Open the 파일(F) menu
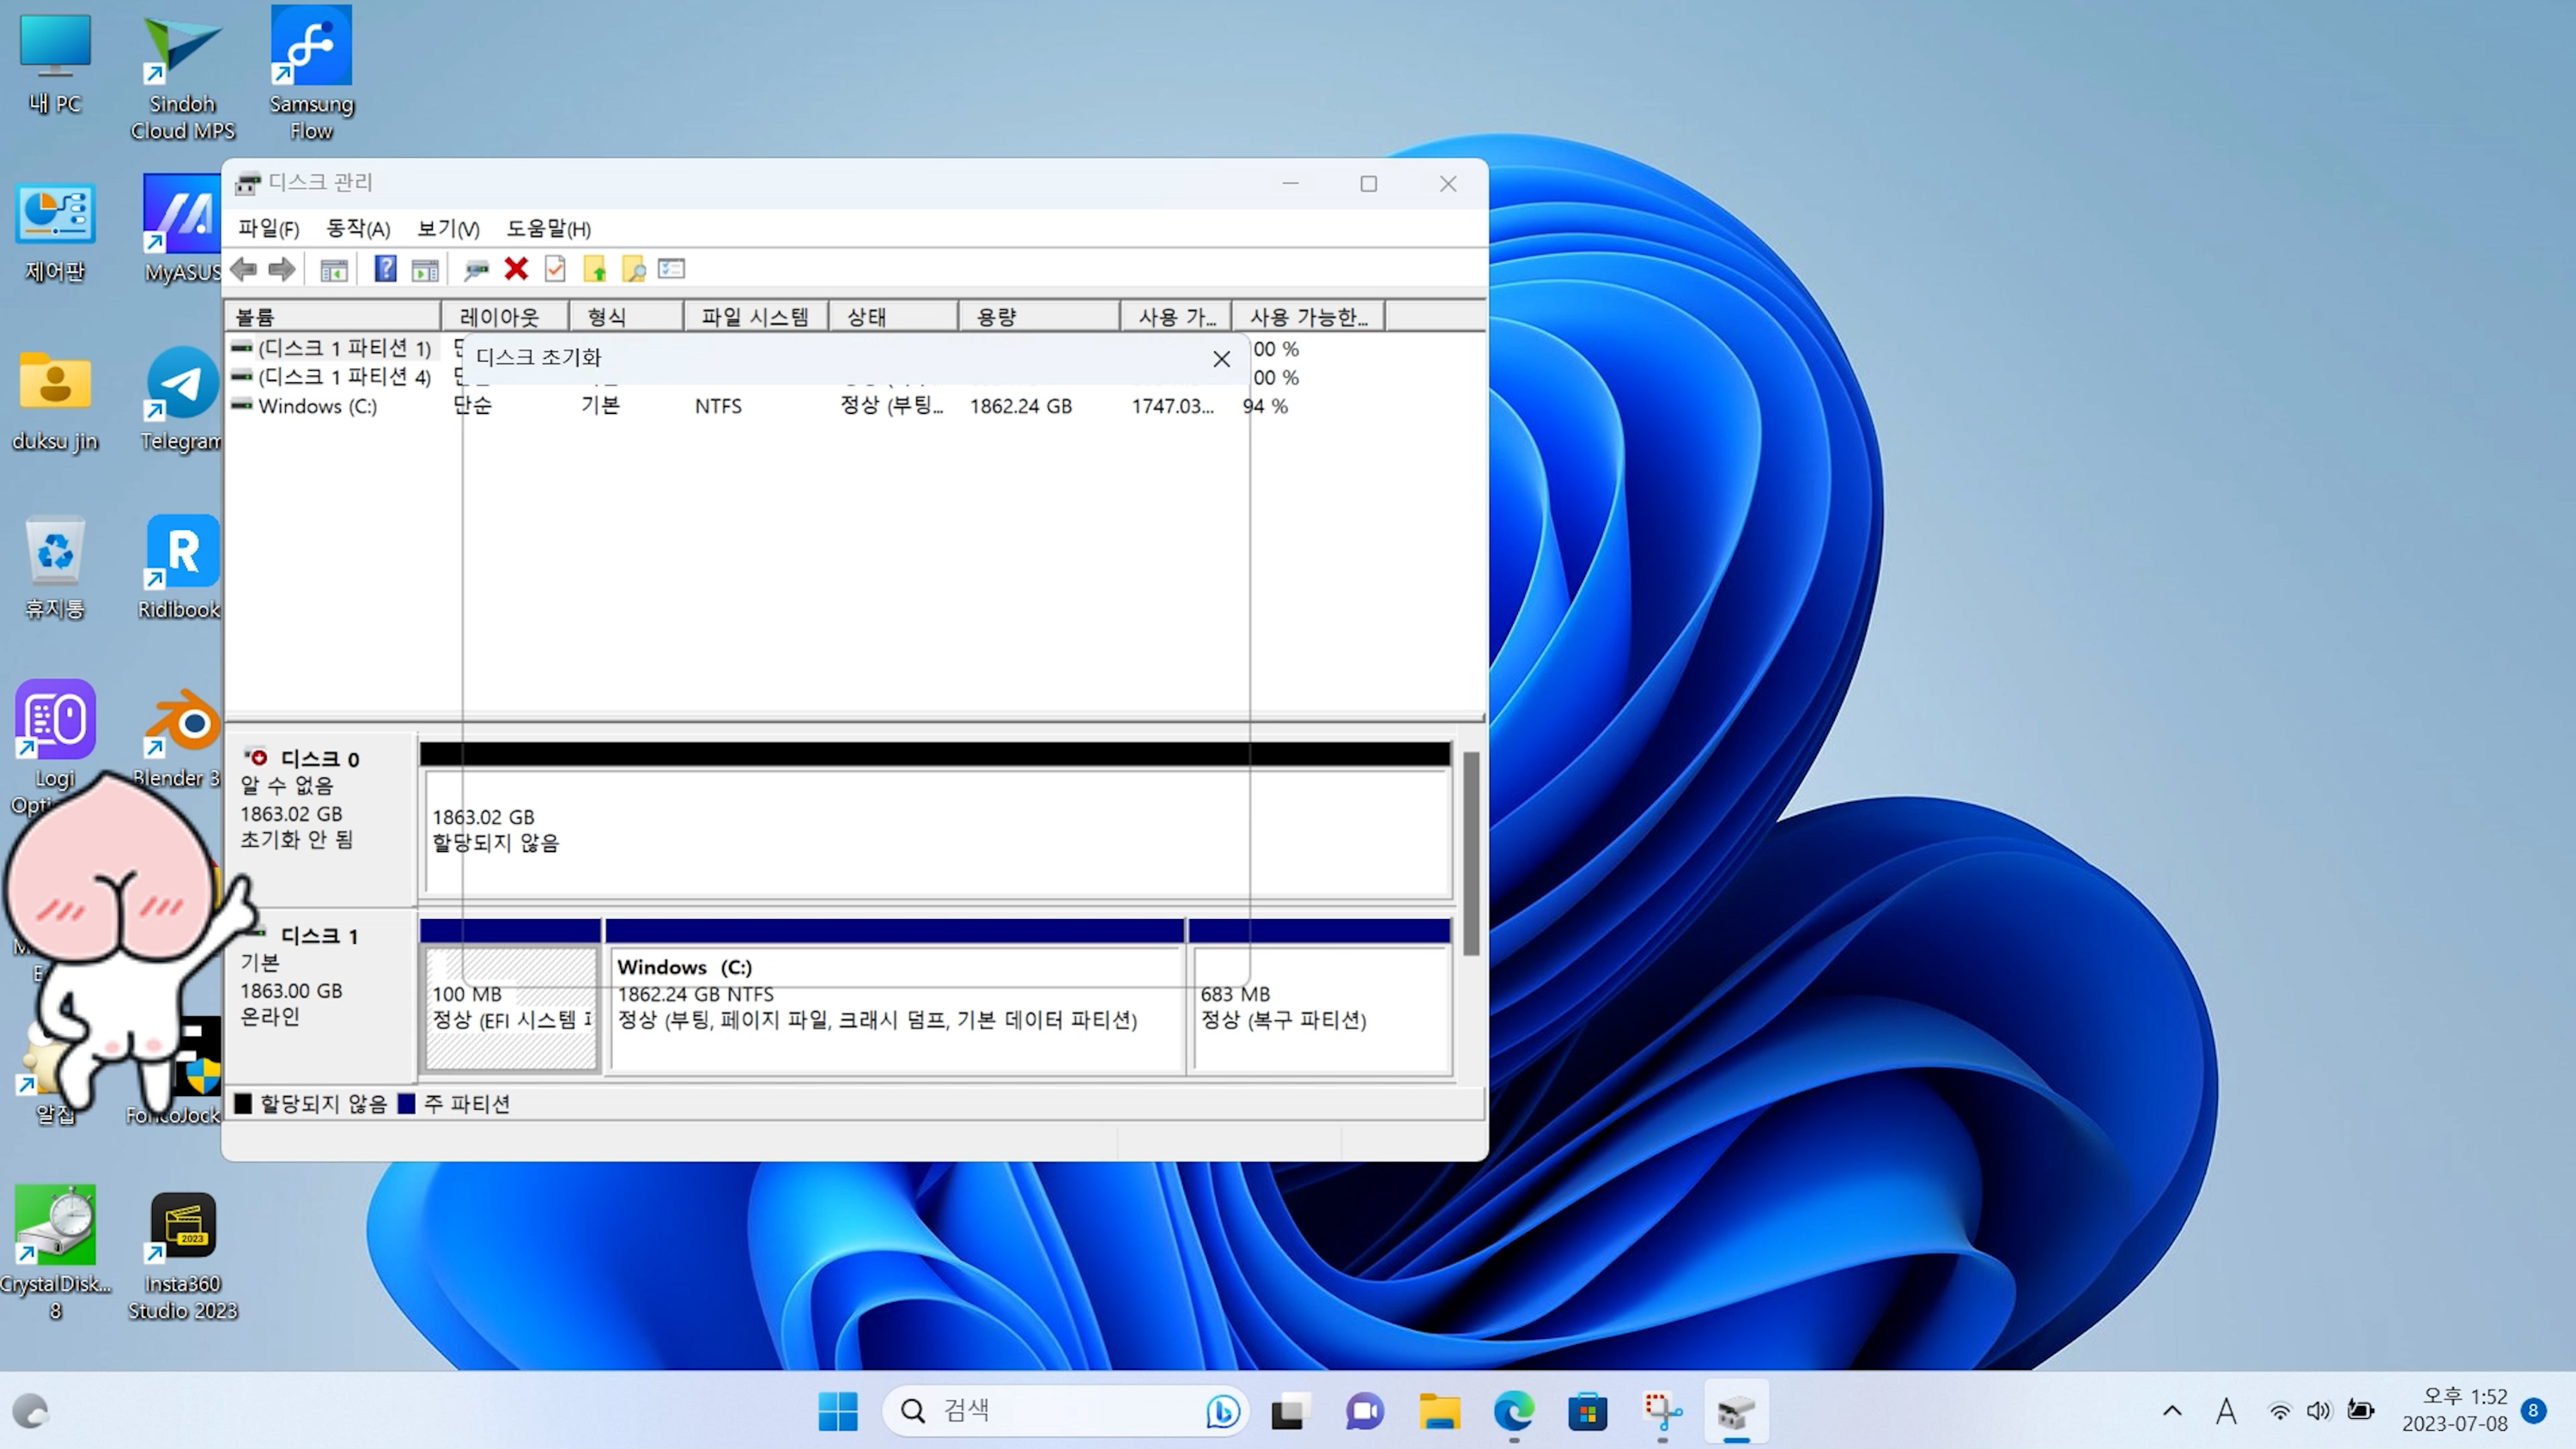This screenshot has width=2576, height=1449. click(268, 228)
